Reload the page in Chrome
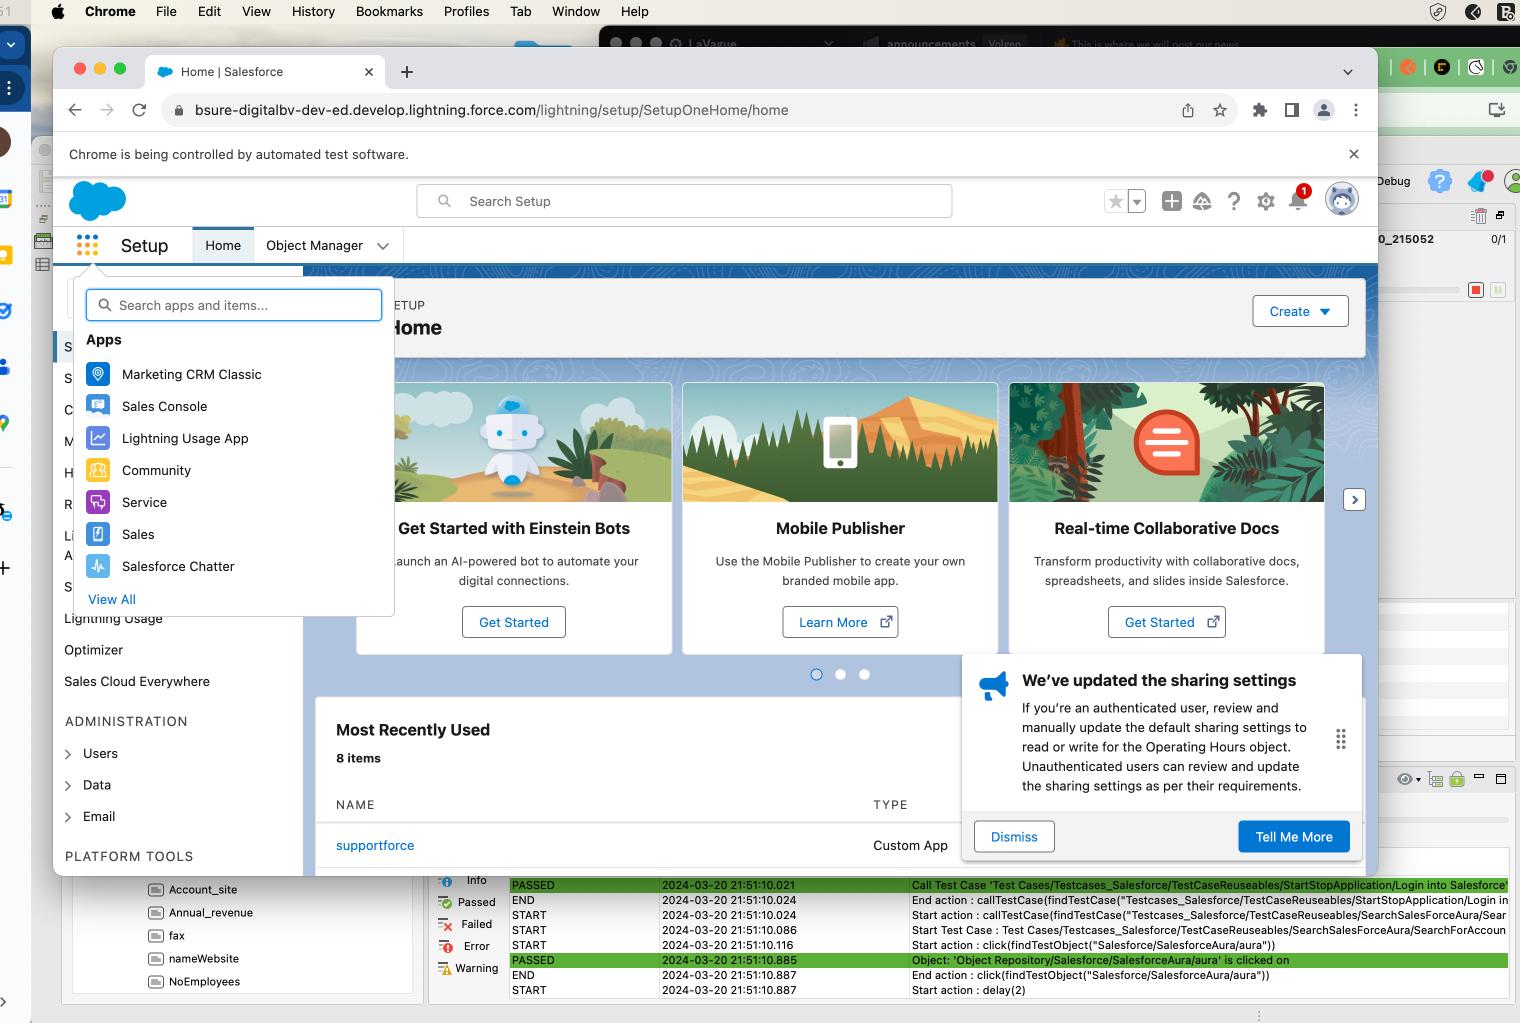This screenshot has width=1520, height=1023. [x=139, y=110]
